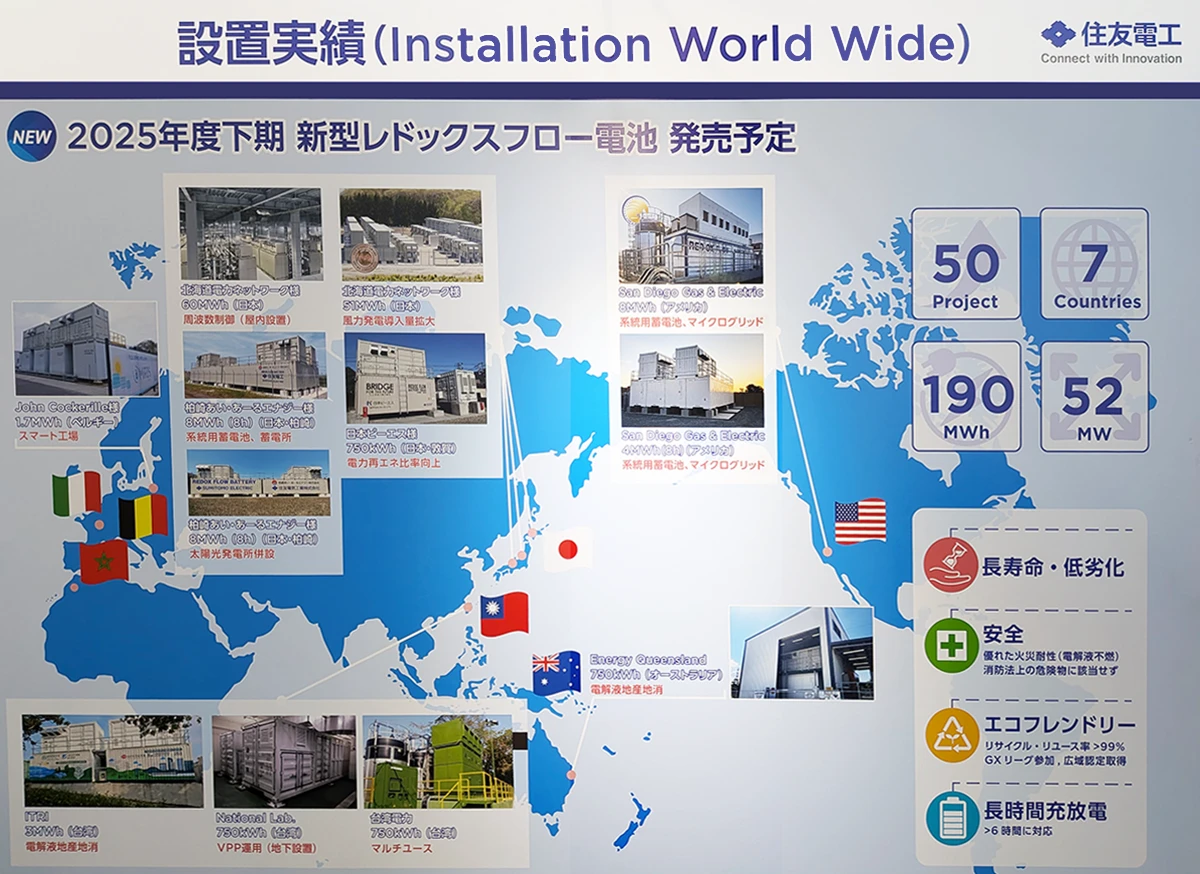Open the 190 MWh stat tile

(x=966, y=396)
